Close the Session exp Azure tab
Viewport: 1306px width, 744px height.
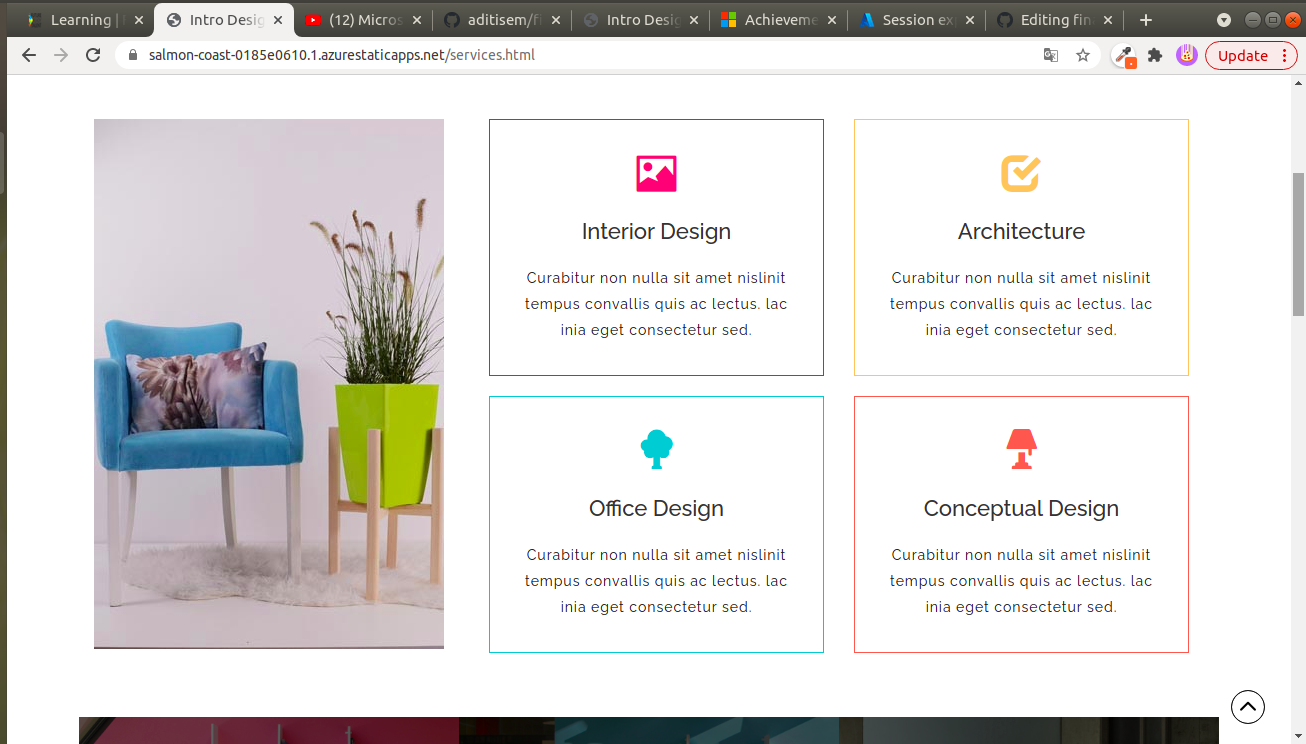tap(968, 20)
